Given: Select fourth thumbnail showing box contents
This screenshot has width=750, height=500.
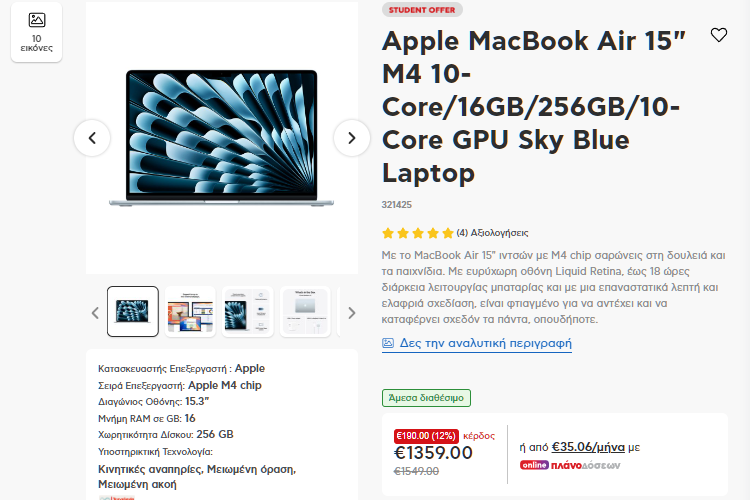Looking at the screenshot, I should [305, 311].
